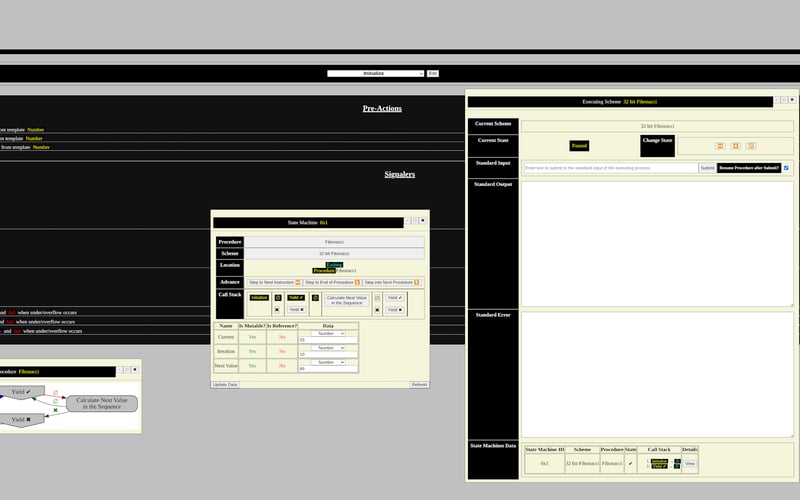Click green icon after highlighted Yield entry

(315, 297)
